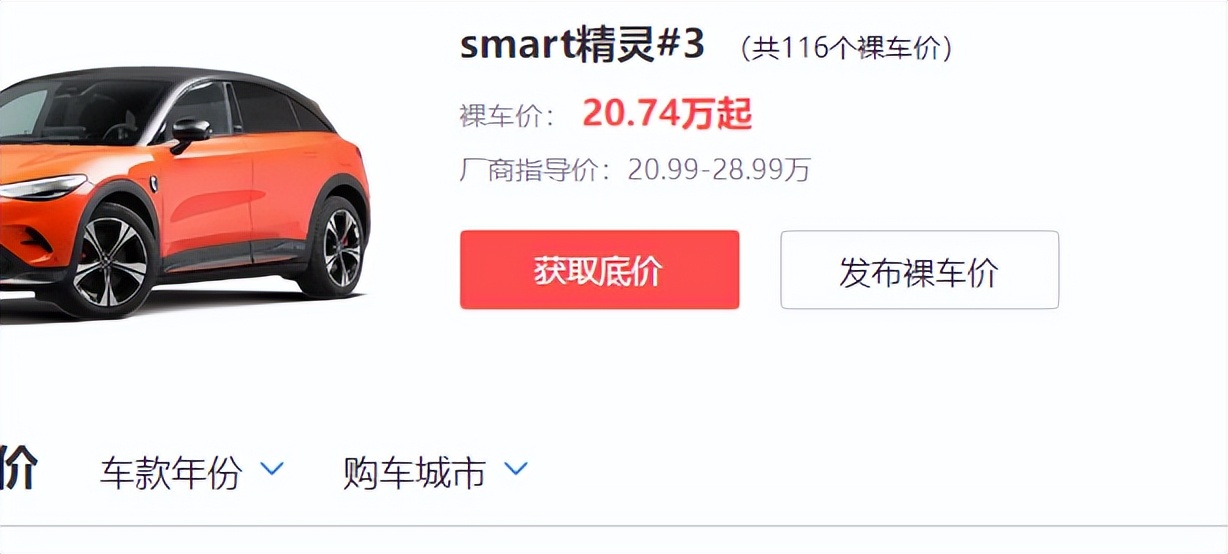Select the bold 价 heading at left edge
The height and width of the screenshot is (554, 1228).
[x=18, y=468]
